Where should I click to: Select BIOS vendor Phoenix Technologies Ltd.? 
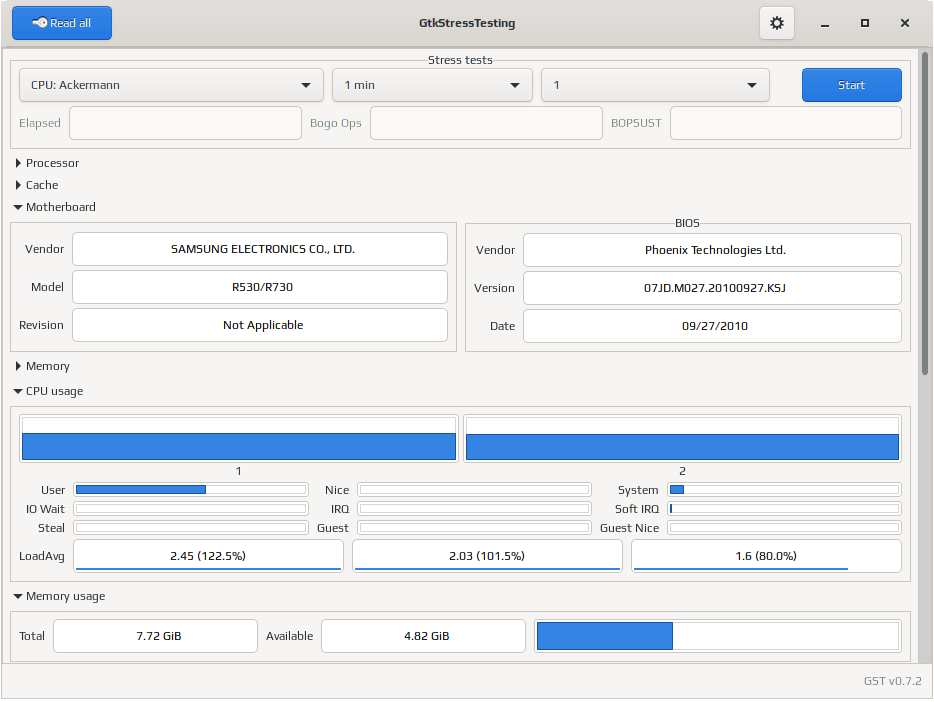pyautogui.click(x=712, y=250)
